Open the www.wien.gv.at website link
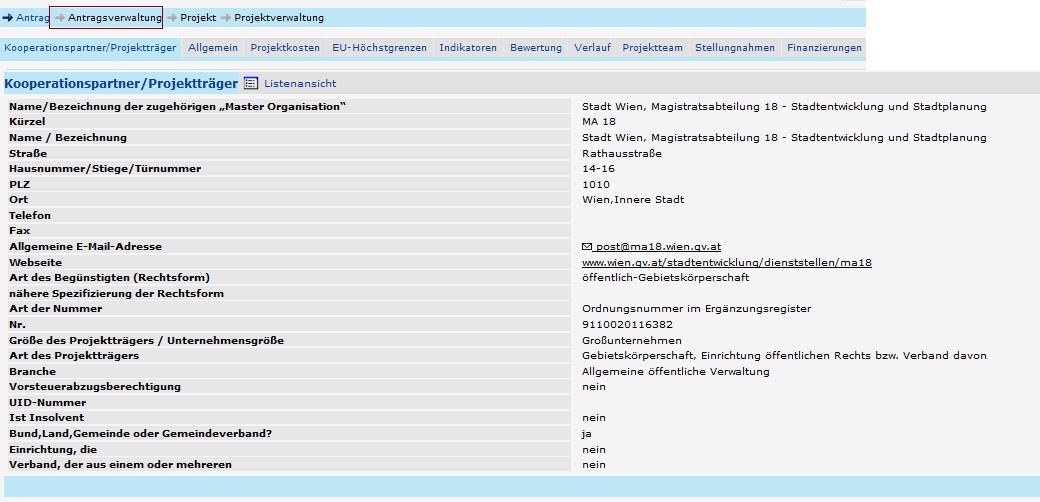 click(x=727, y=262)
